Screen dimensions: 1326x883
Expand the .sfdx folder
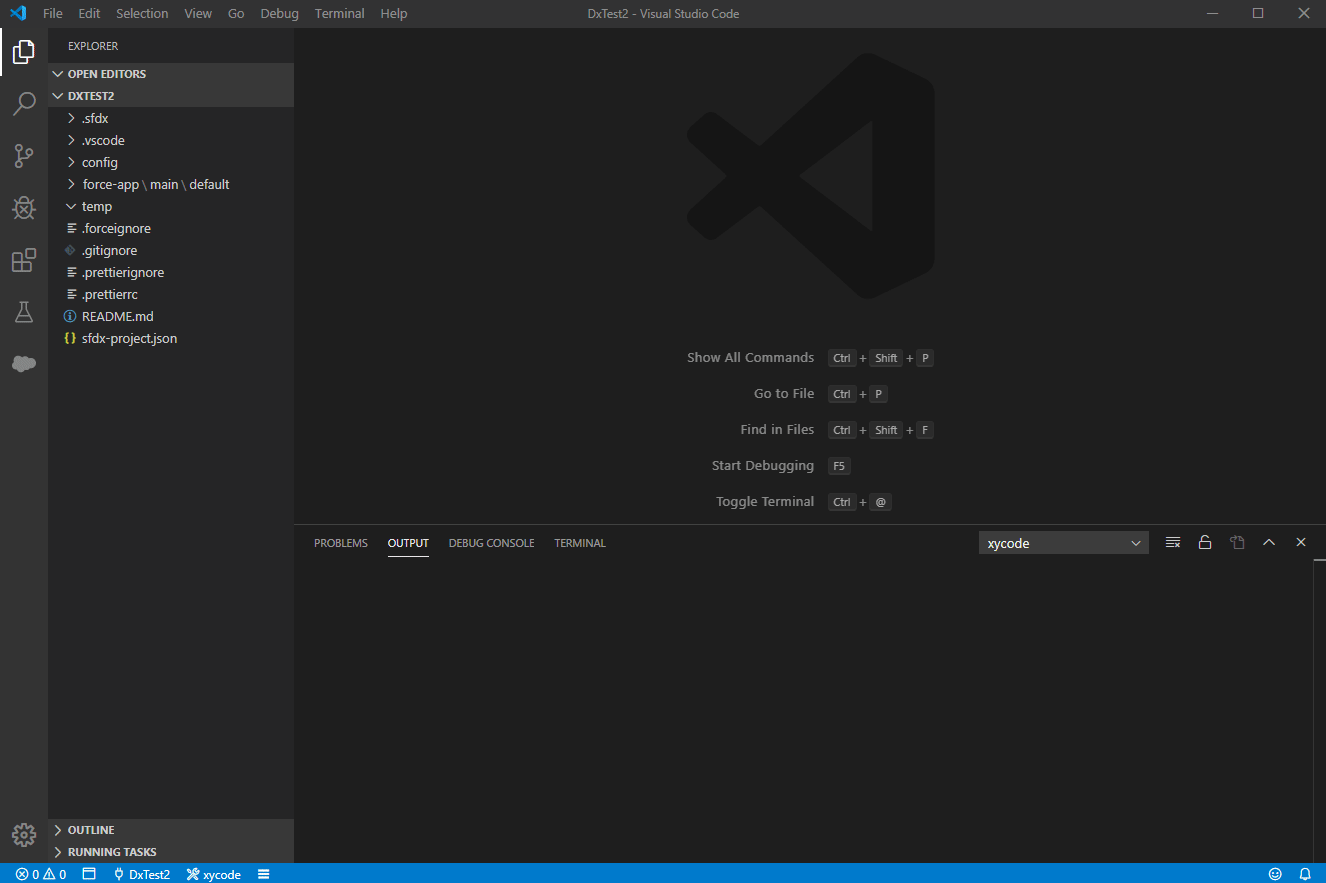click(171, 118)
